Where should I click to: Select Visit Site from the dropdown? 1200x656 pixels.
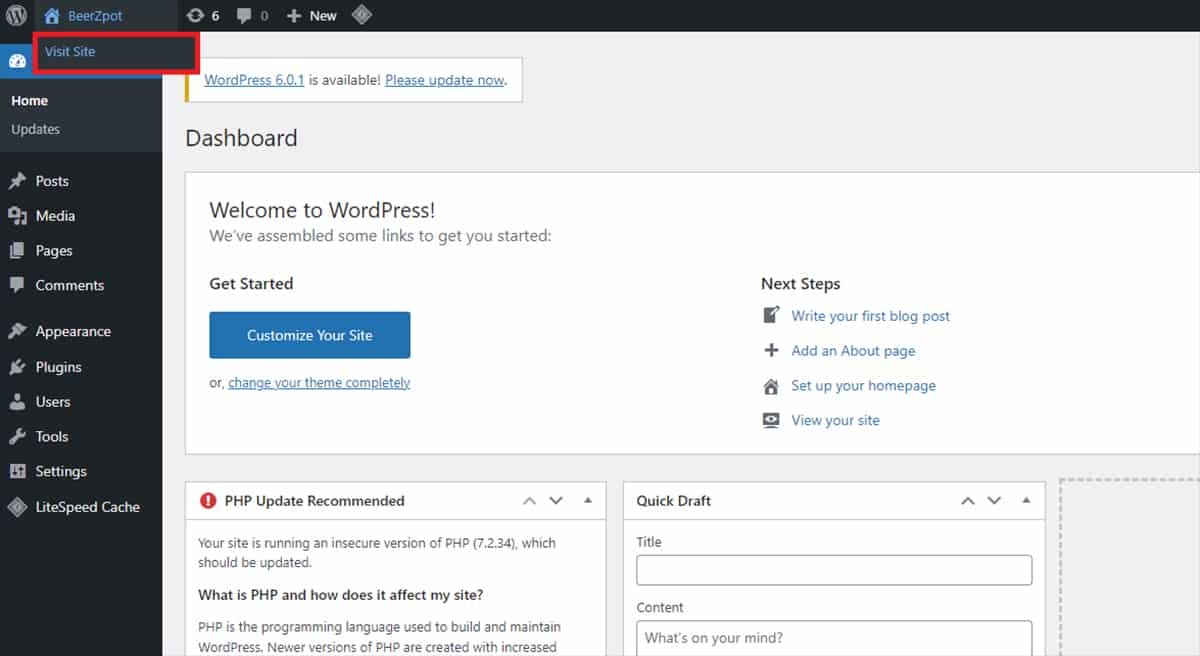click(70, 52)
